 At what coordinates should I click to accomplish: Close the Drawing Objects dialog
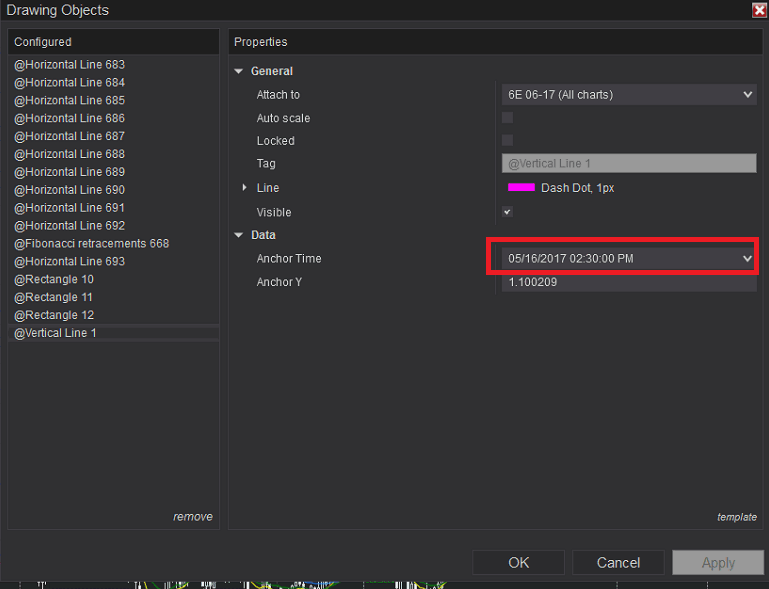click(x=760, y=10)
